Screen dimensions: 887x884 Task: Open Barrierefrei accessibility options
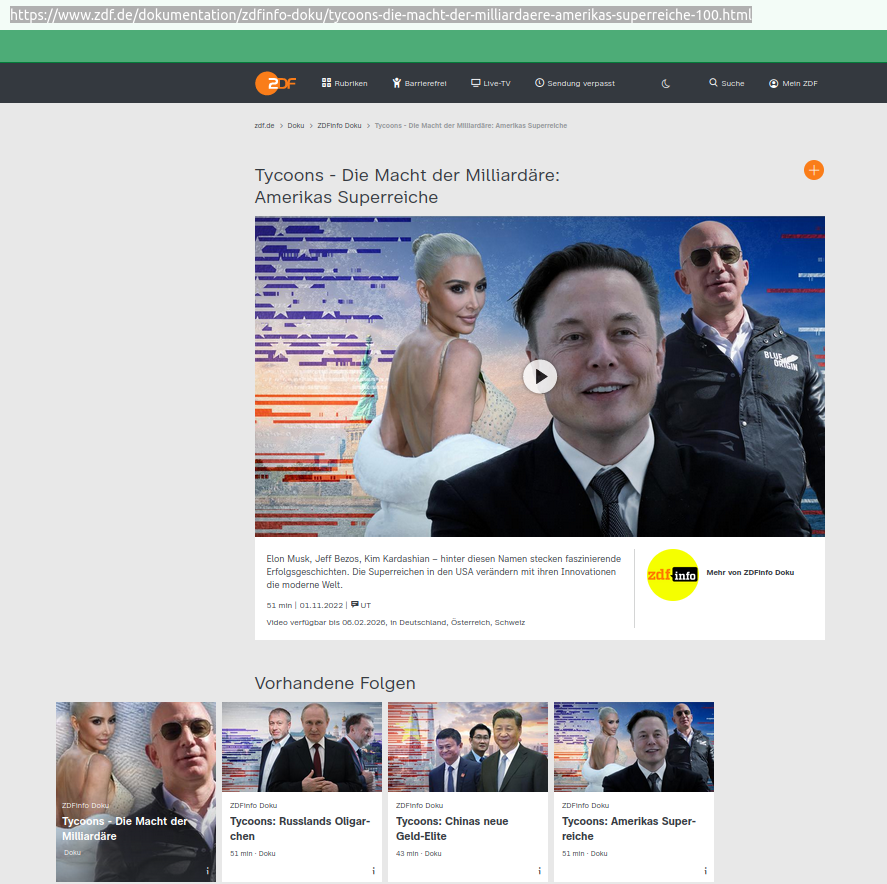tap(419, 83)
